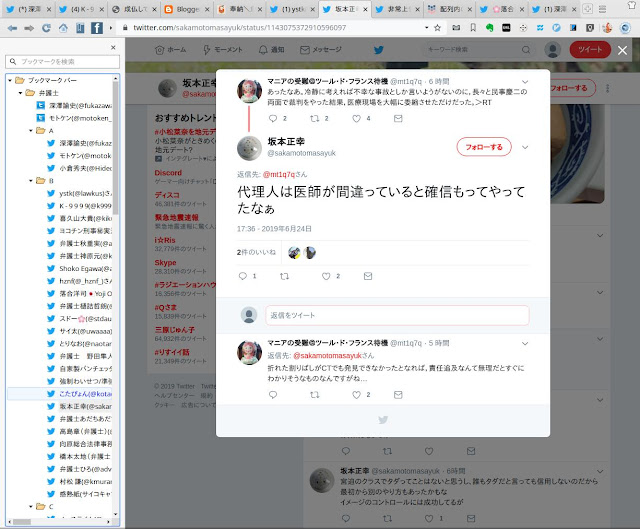Viewport: 640px width, 529px height.
Task: Click the browser forward arrow
Action: pos(29,28)
